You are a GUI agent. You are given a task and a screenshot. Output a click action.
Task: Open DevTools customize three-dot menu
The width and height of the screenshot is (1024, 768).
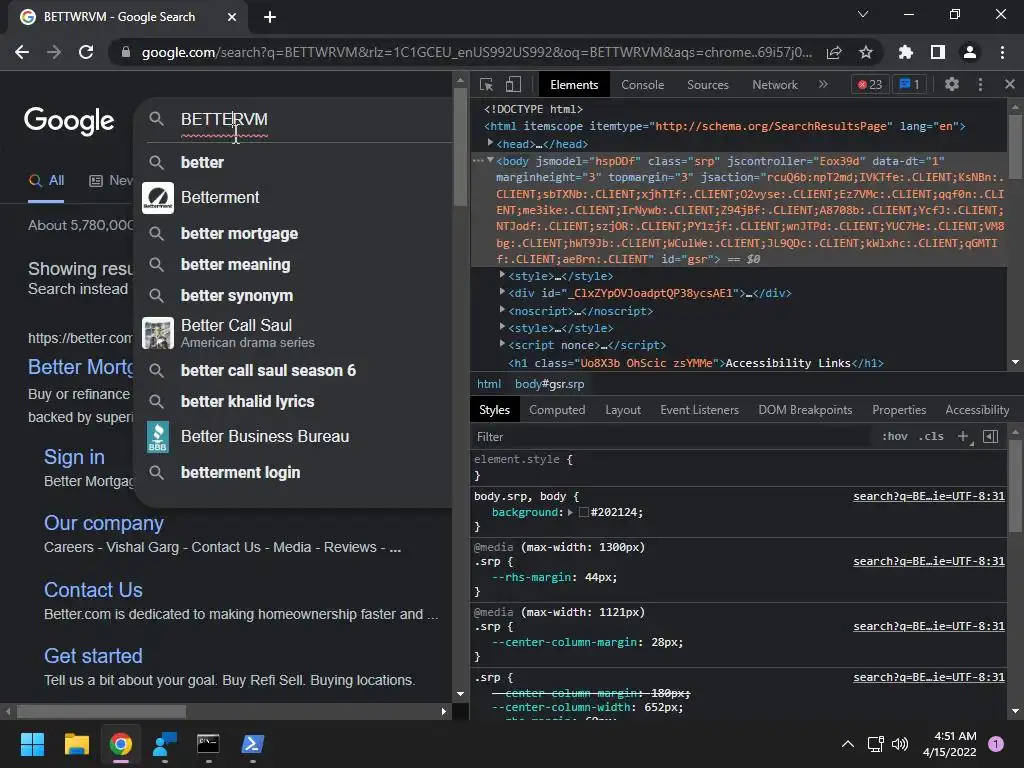980,84
